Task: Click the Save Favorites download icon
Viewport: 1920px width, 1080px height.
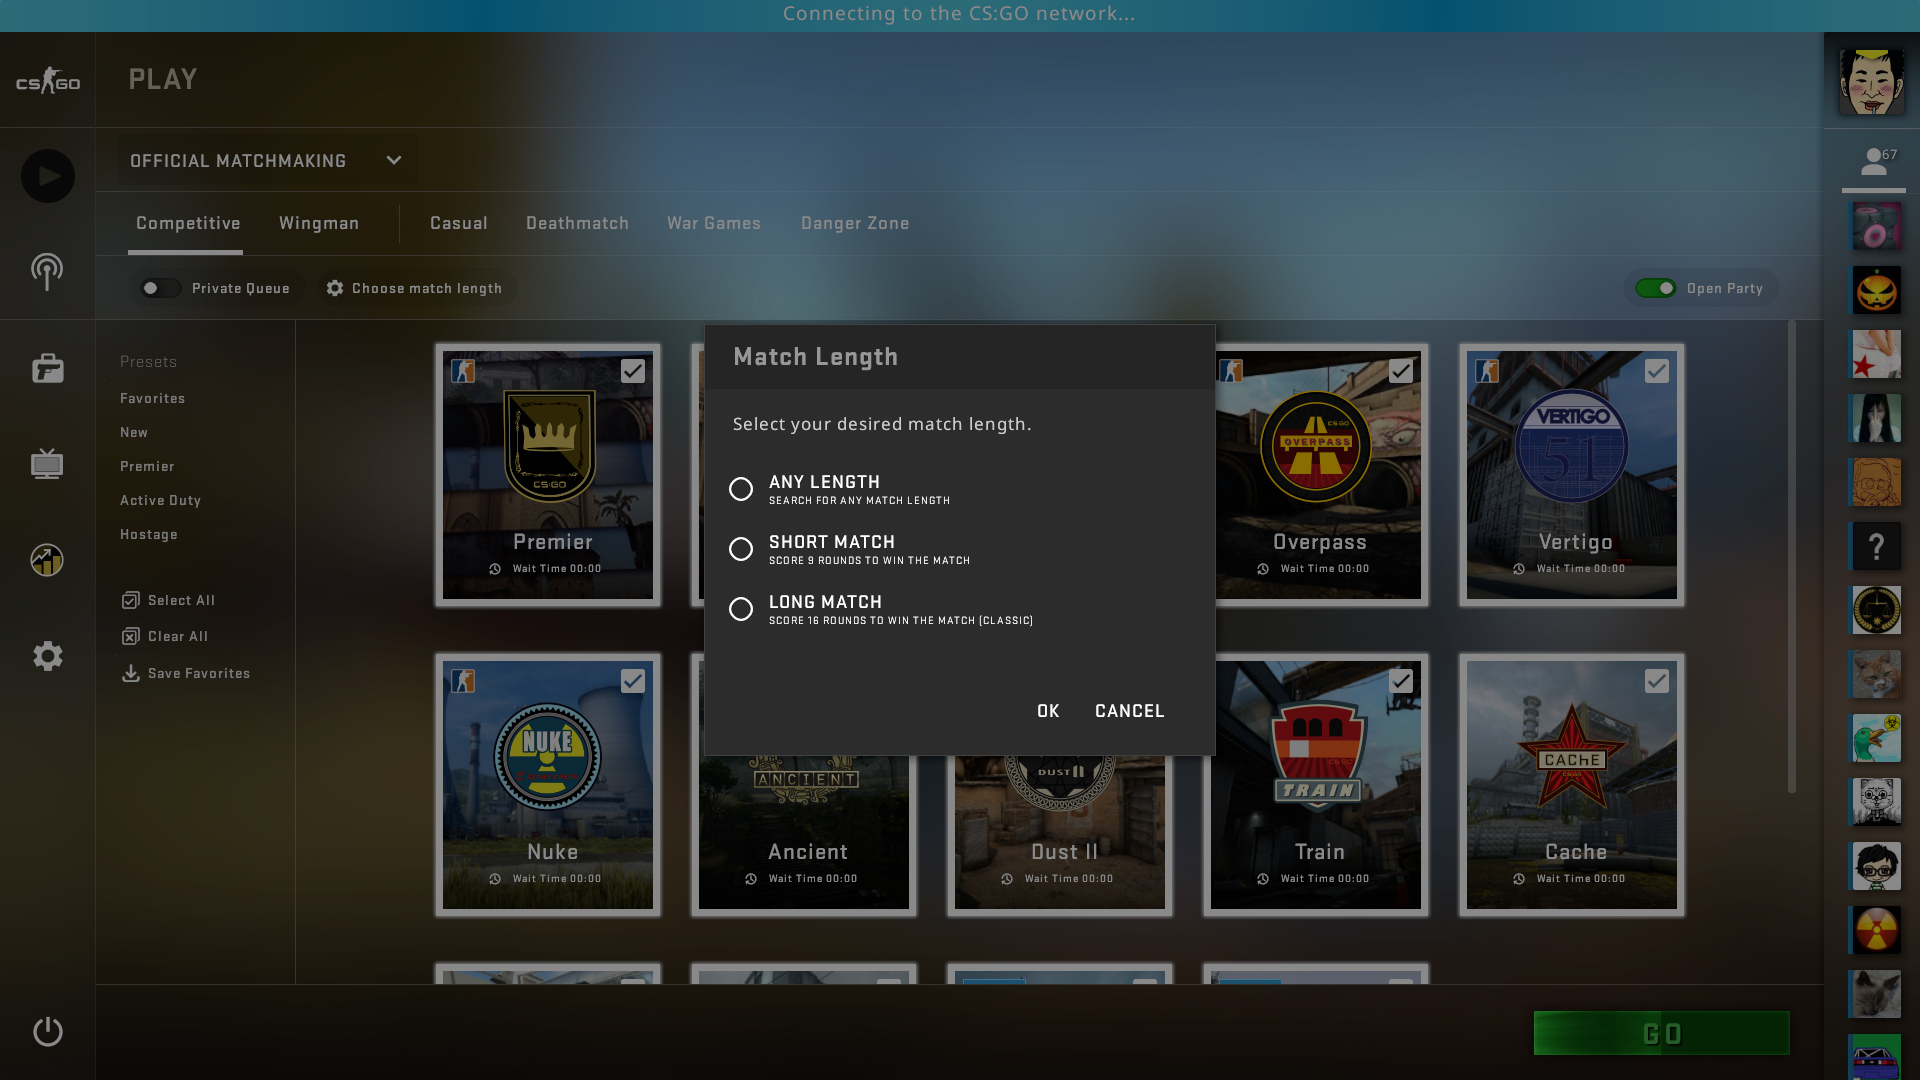Action: coord(130,673)
